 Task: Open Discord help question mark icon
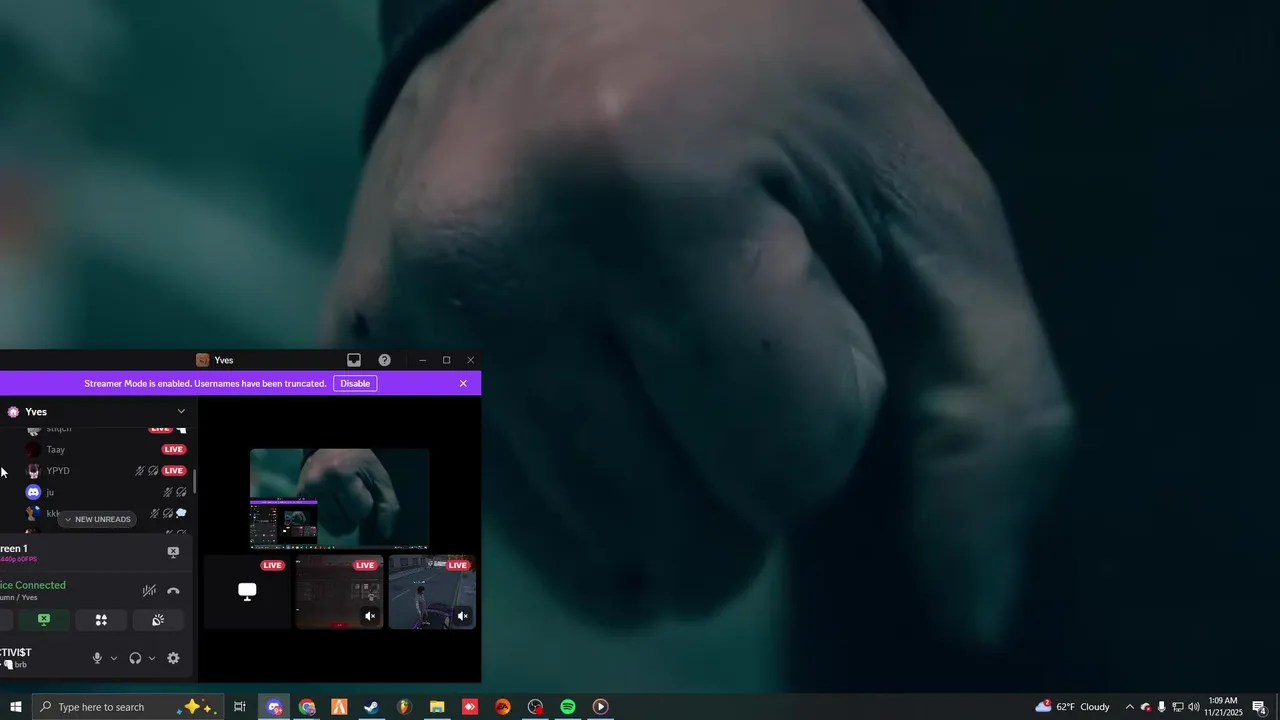384,360
